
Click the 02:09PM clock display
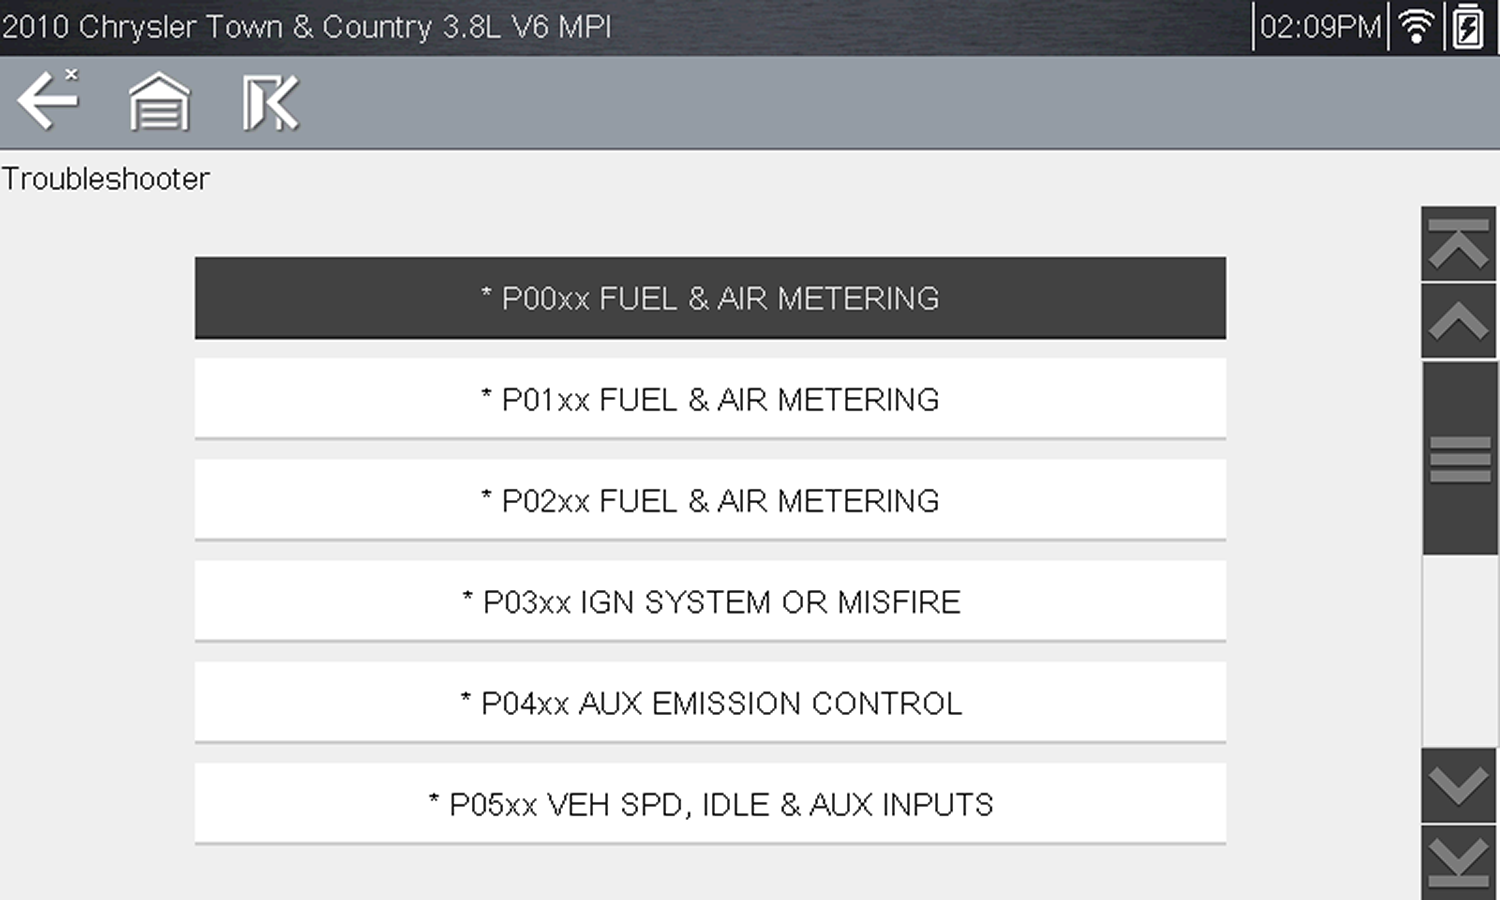pyautogui.click(x=1320, y=27)
